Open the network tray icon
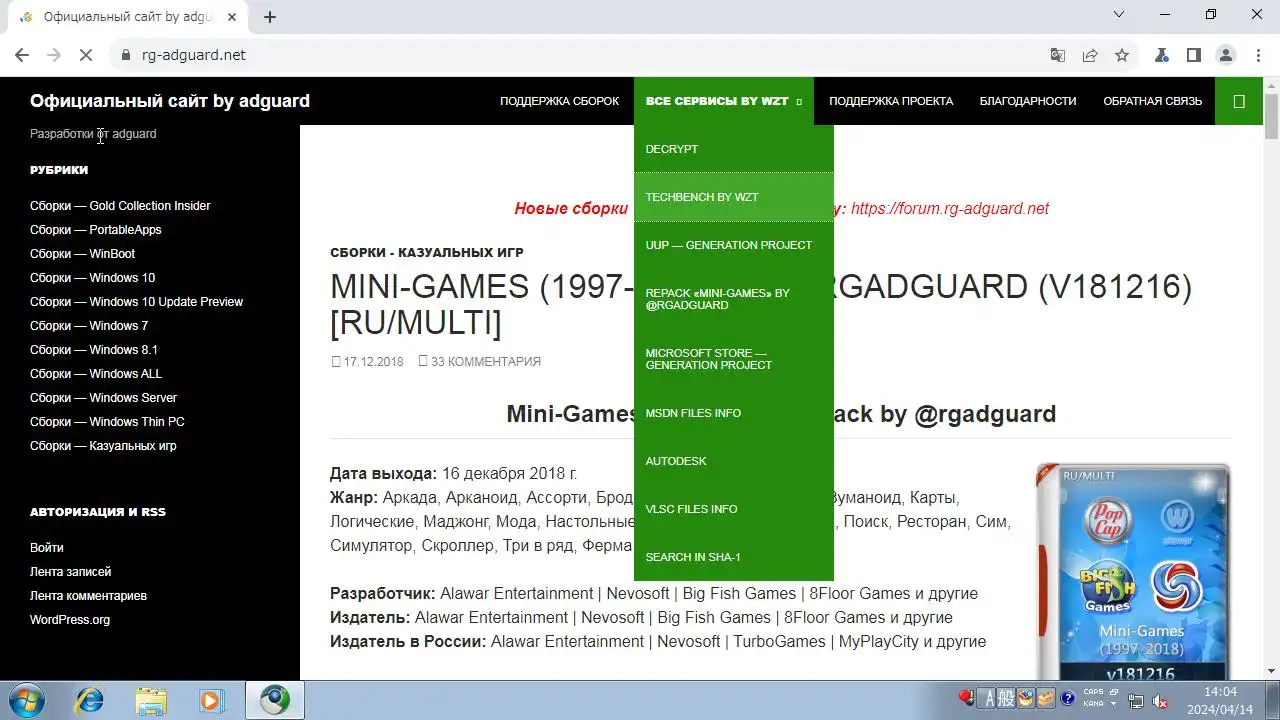1280x720 pixels. (x=1137, y=700)
